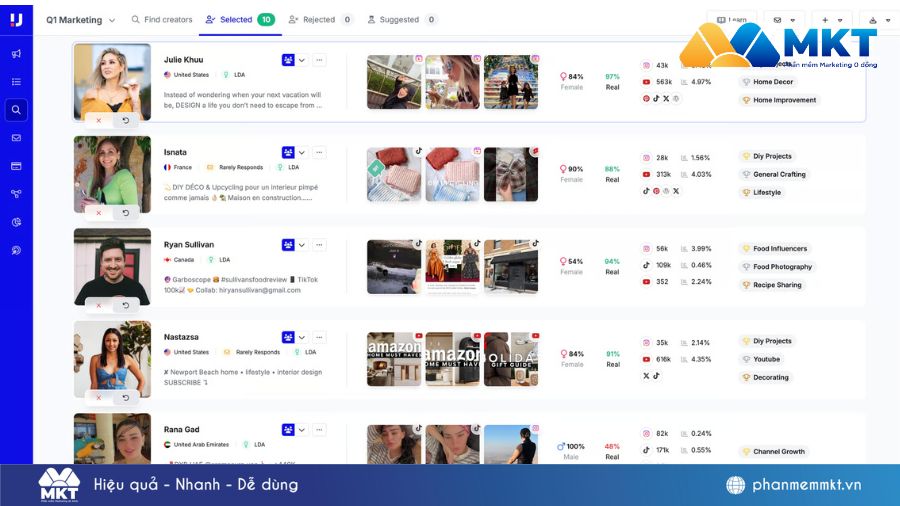900x506 pixels.
Task: Expand Isnata's status chevron
Action: click(302, 152)
